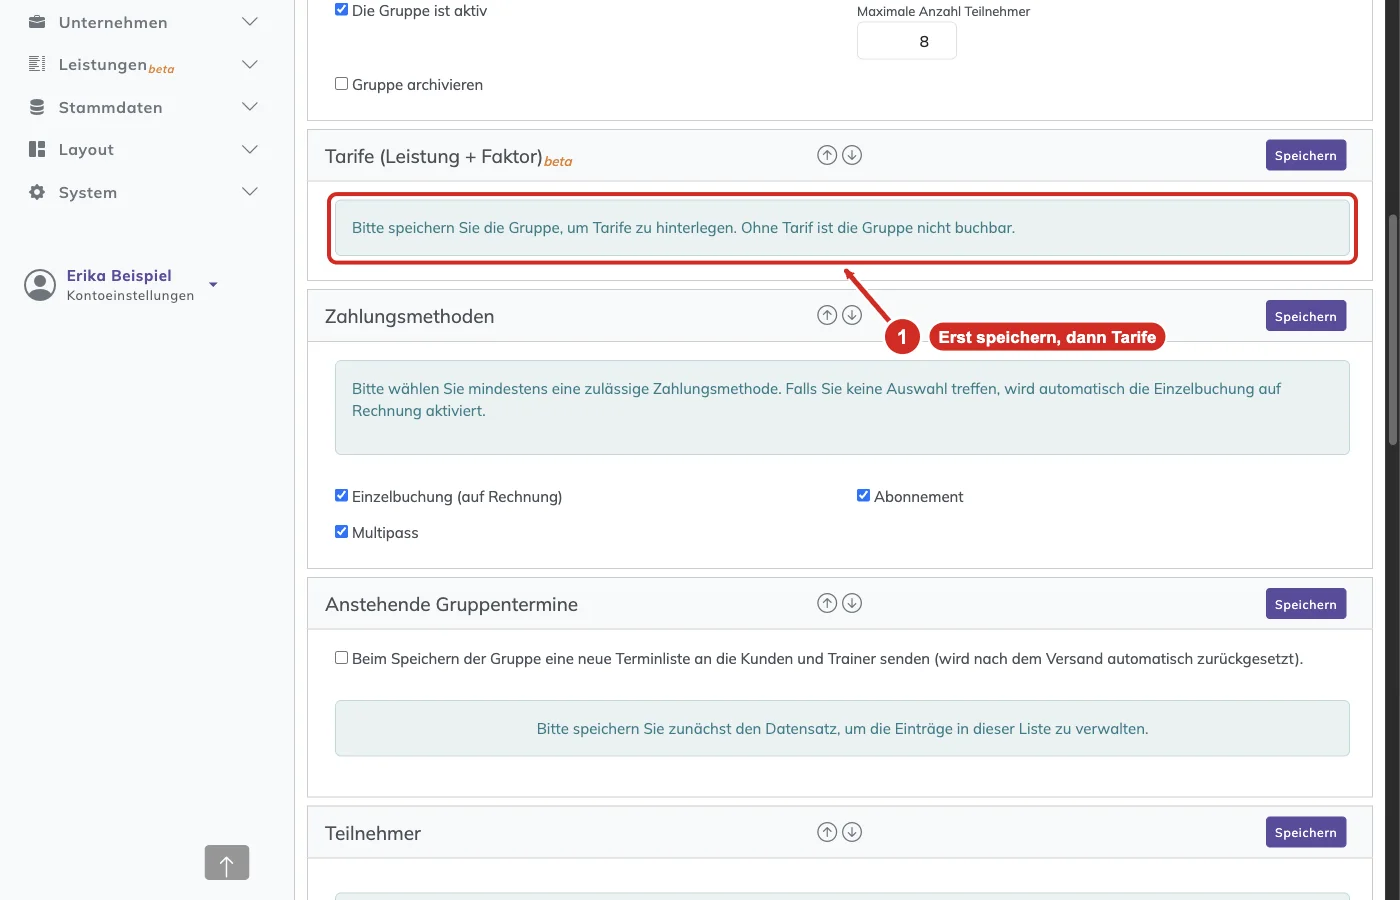Move Tarife section down with arrow icon
This screenshot has width=1400, height=900.
852,155
